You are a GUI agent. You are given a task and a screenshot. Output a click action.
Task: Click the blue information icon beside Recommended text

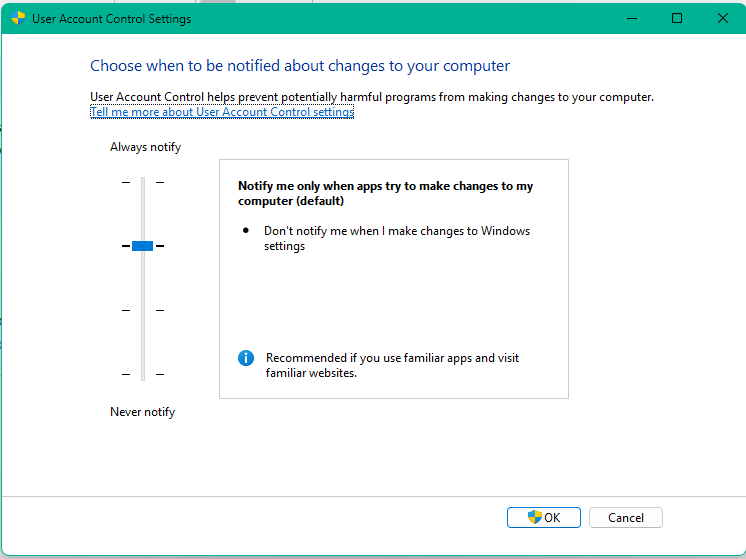pyautogui.click(x=246, y=358)
